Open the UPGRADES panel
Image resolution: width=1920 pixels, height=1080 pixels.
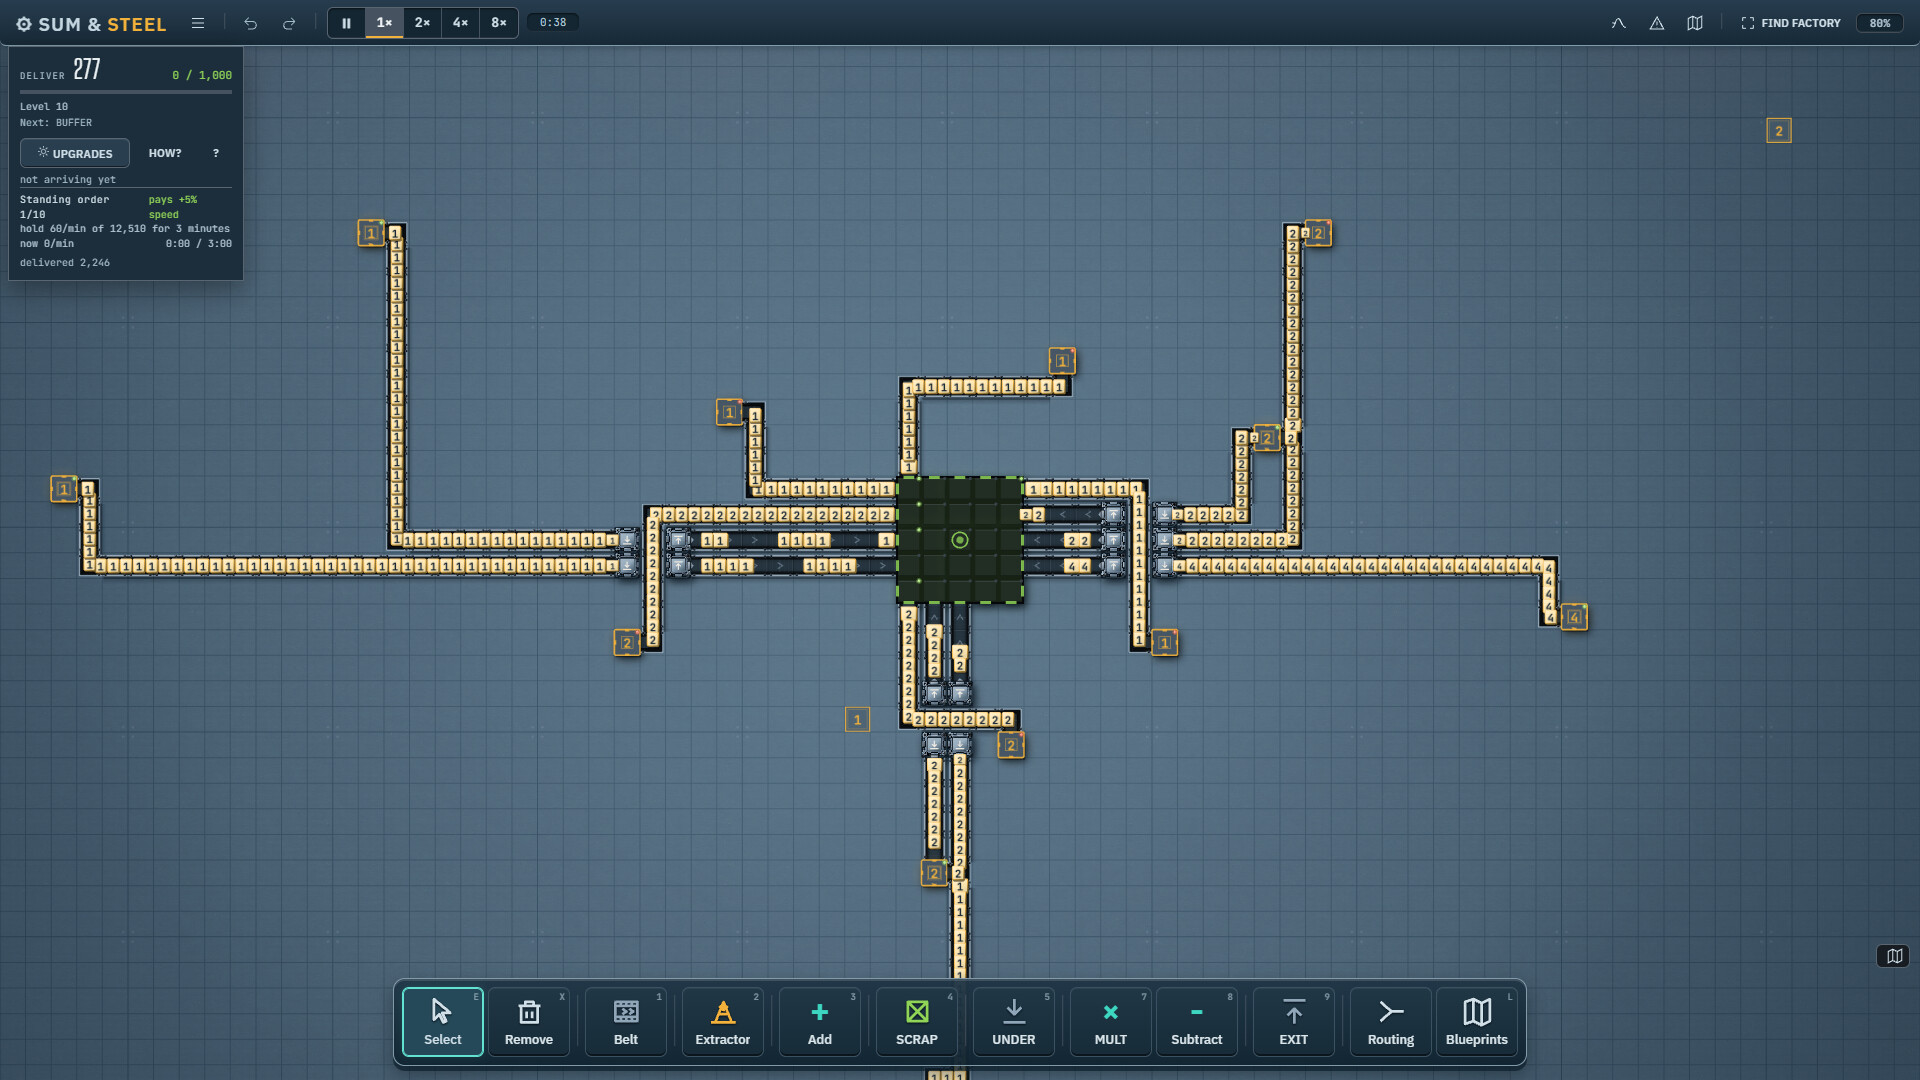click(x=75, y=153)
